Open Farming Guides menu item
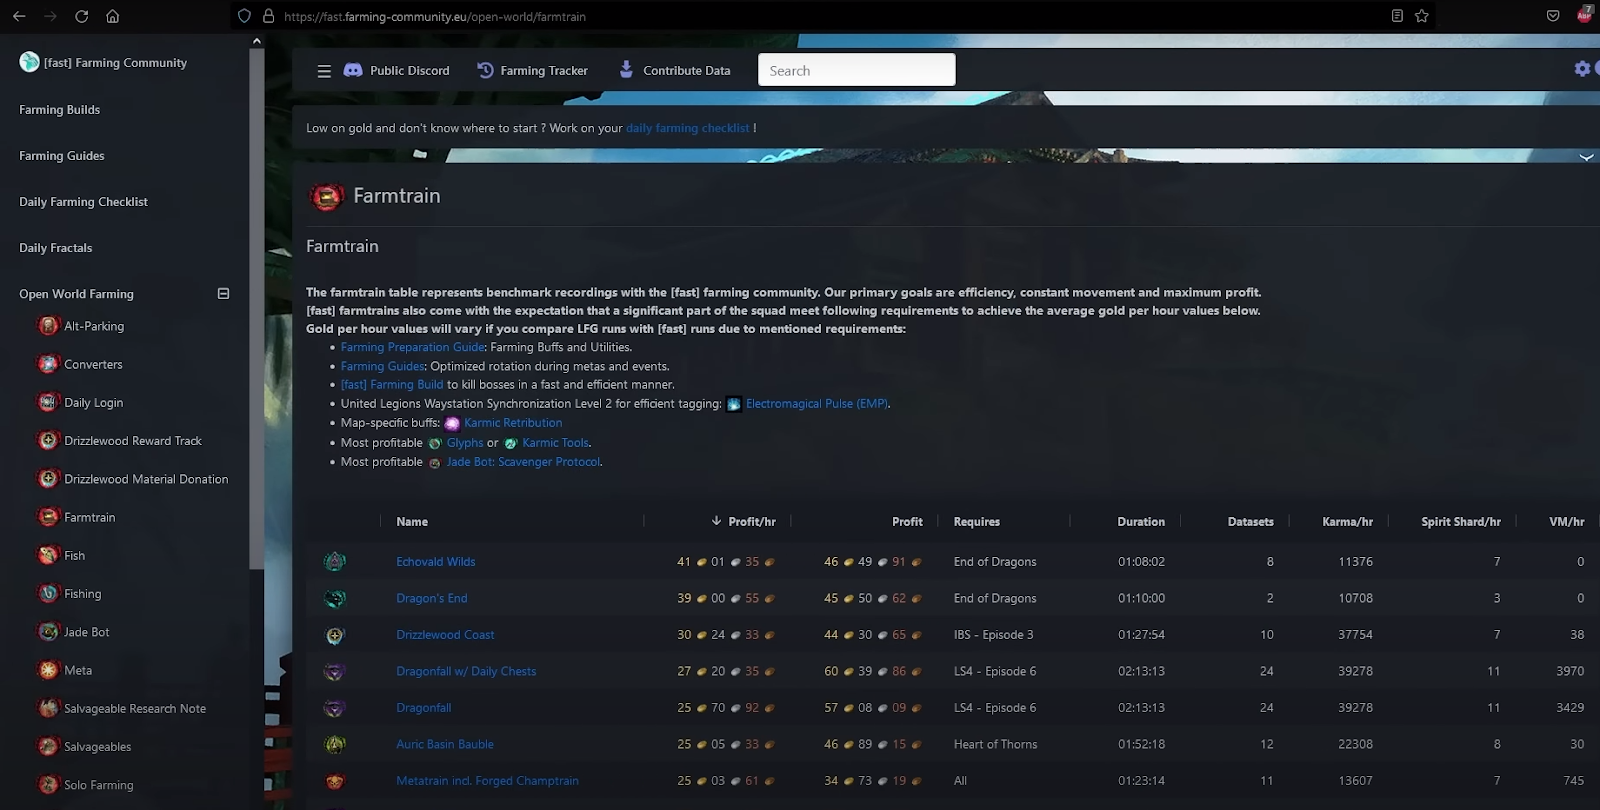1600x810 pixels. [x=61, y=155]
